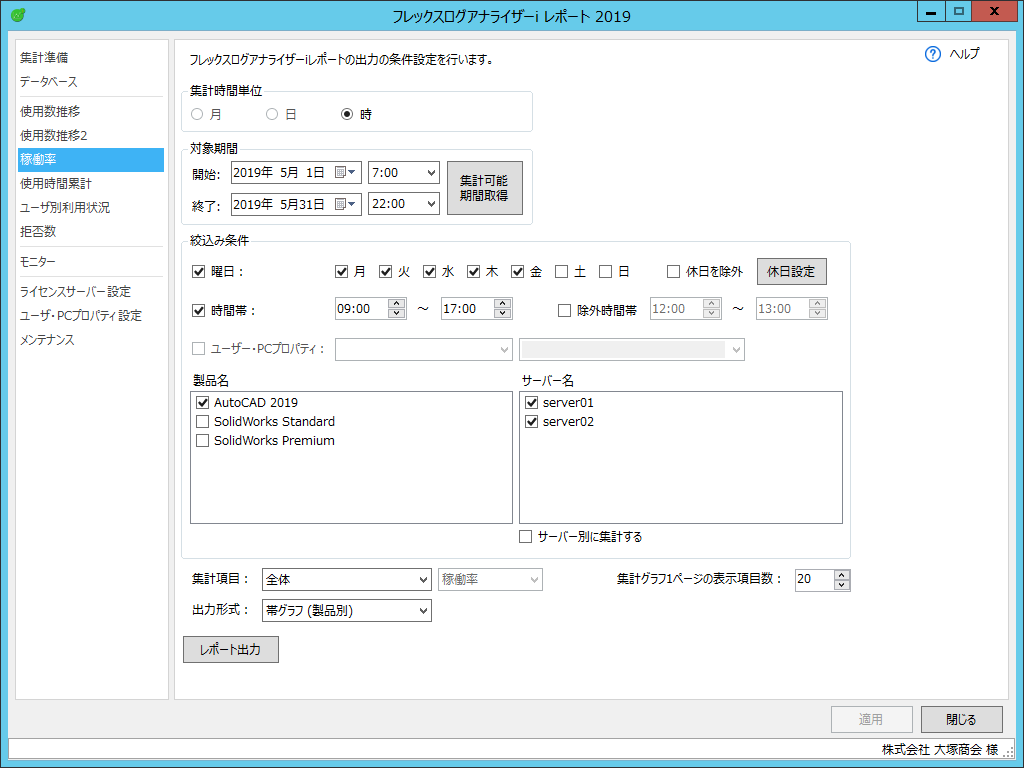This screenshot has width=1024, height=768.
Task: Uncheck AutoCAD 2019 product
Action: (x=202, y=402)
